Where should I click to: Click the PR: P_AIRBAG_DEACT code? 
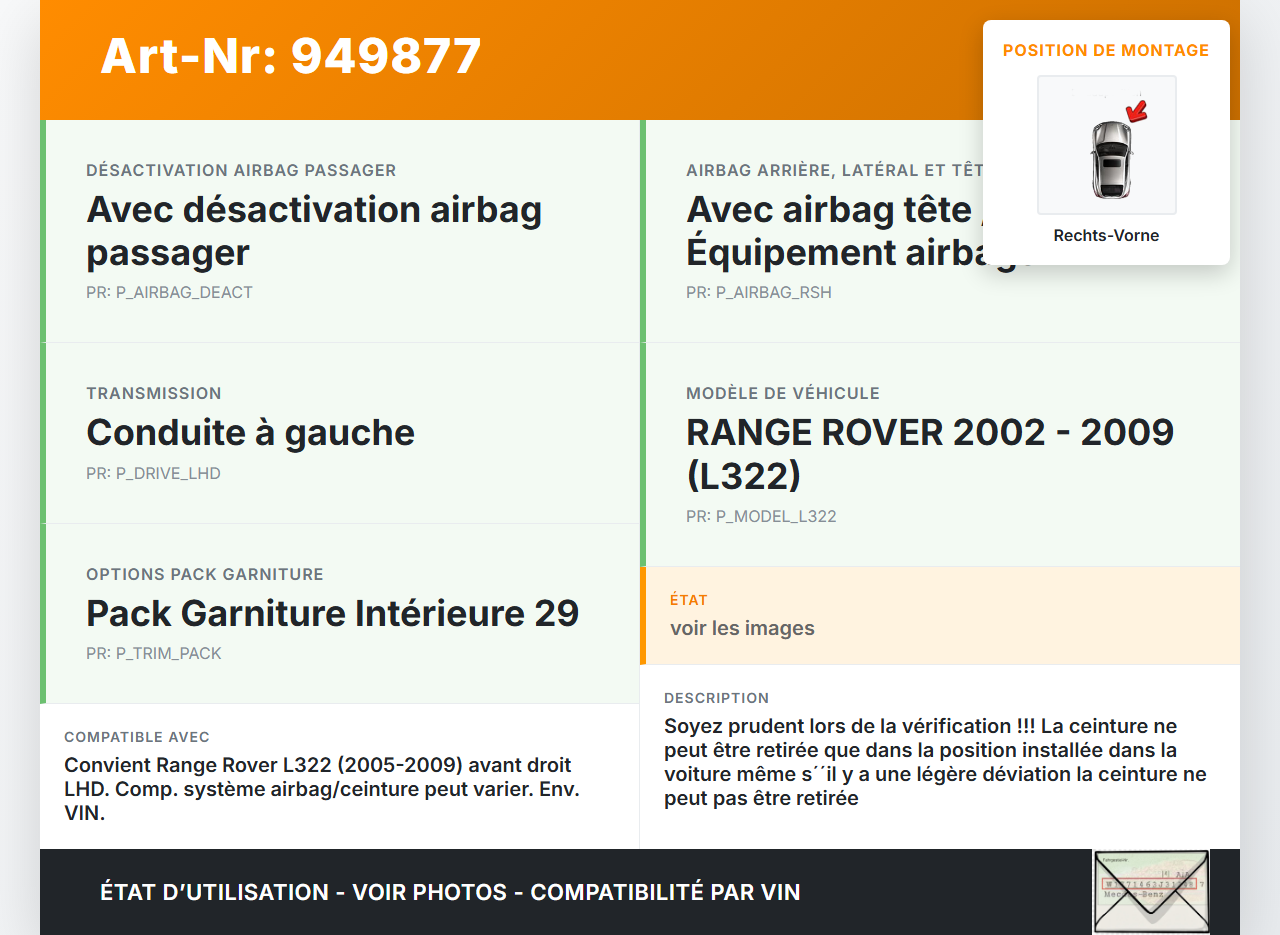pos(170,292)
